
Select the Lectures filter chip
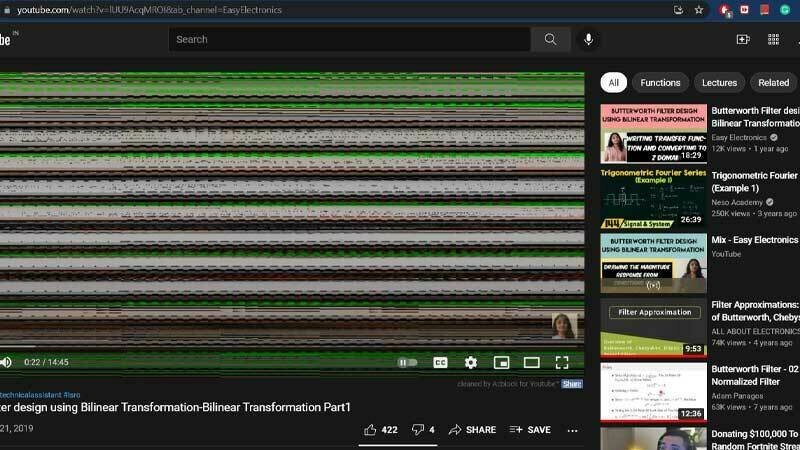tap(719, 83)
